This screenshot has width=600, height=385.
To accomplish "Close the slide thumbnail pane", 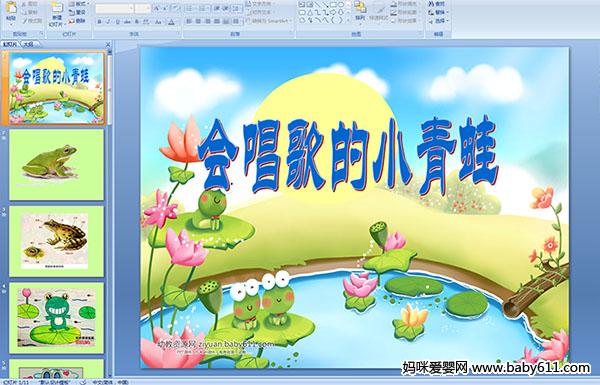I will coord(108,44).
